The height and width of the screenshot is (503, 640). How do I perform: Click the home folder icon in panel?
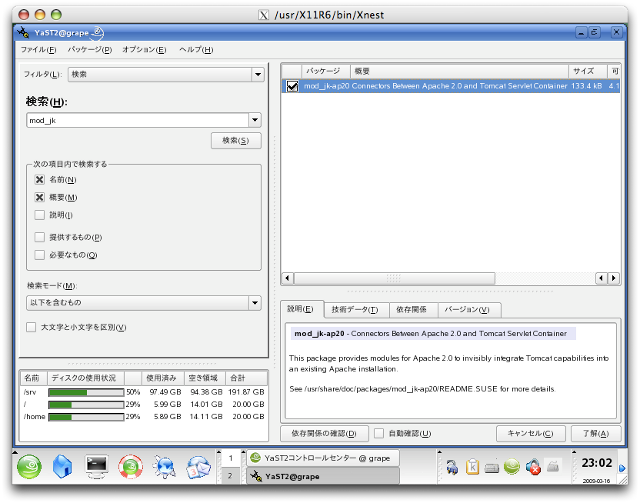(x=61, y=466)
